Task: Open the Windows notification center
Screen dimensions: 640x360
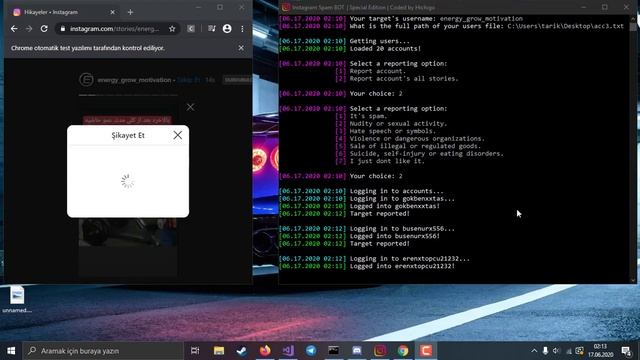Action: coord(627,351)
